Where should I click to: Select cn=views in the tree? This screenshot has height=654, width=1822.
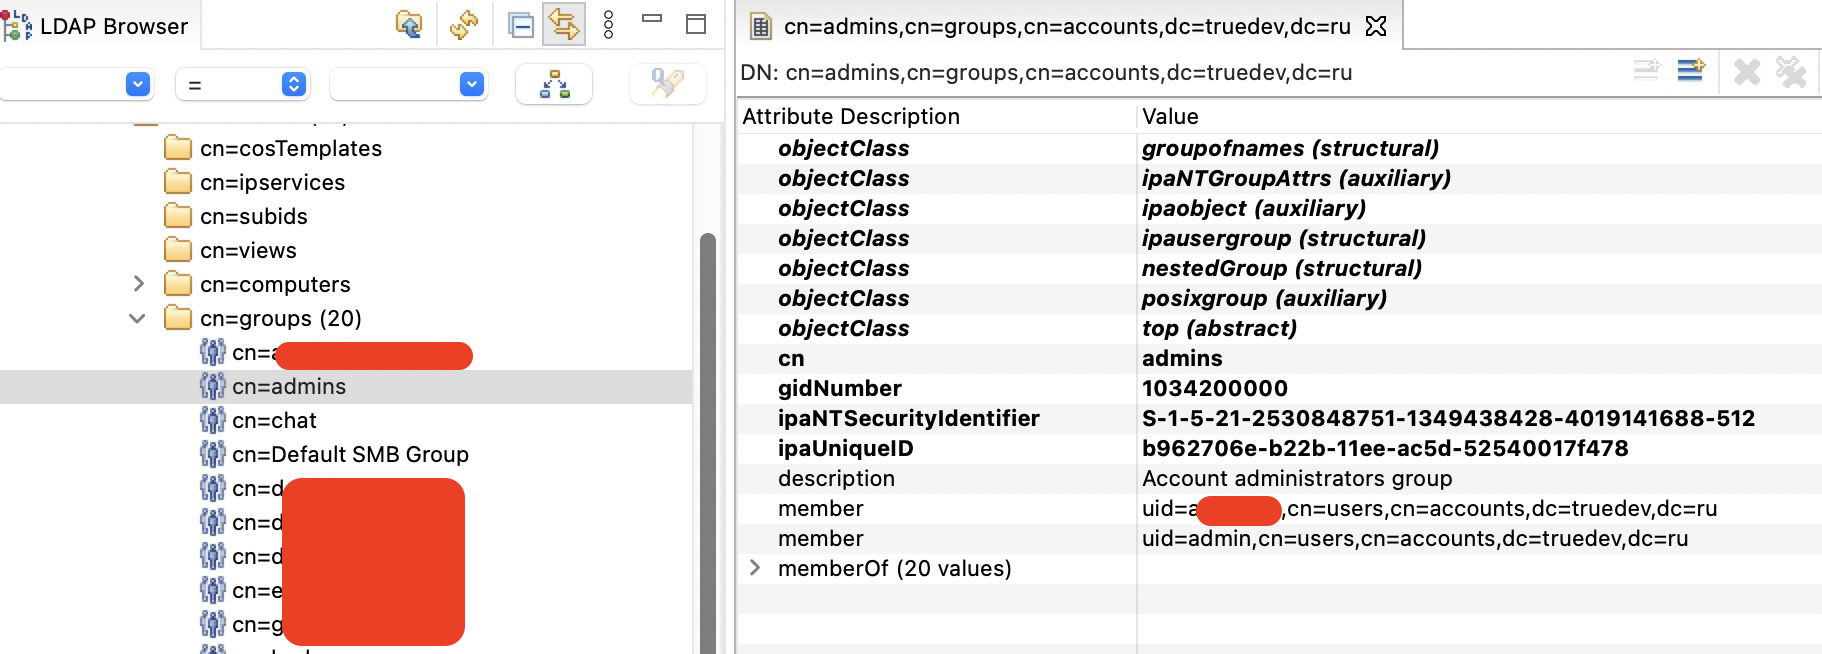point(248,250)
